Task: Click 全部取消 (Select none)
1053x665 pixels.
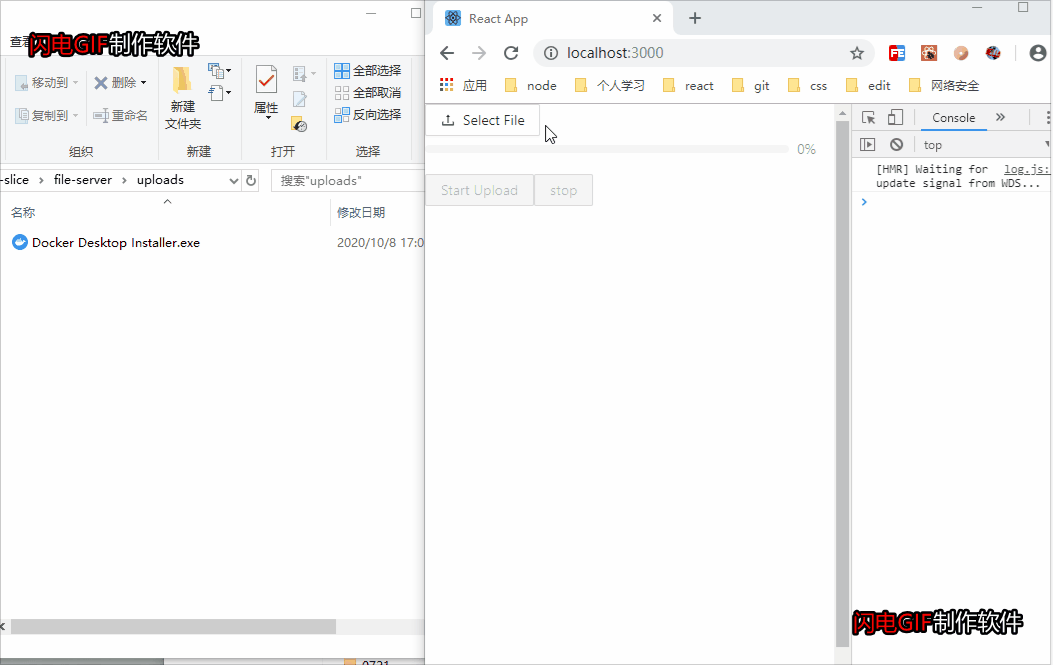Action: tap(367, 93)
